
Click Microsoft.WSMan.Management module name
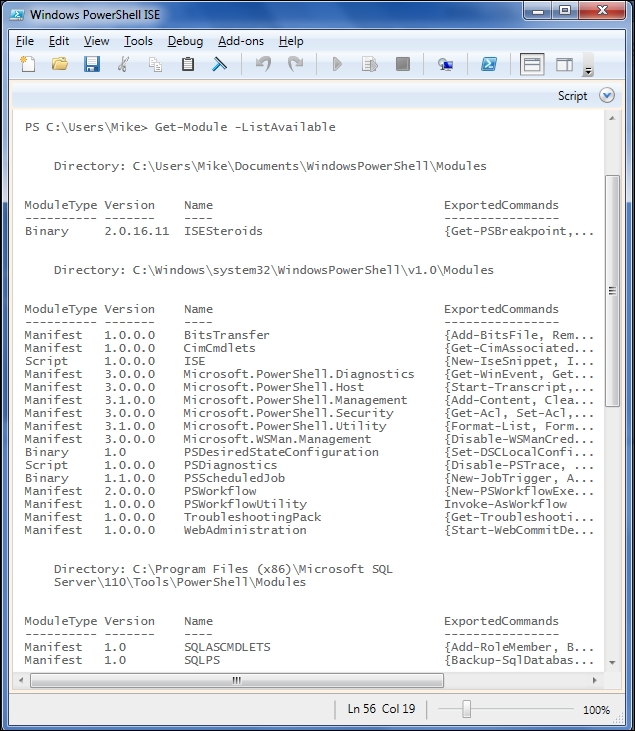(277, 439)
